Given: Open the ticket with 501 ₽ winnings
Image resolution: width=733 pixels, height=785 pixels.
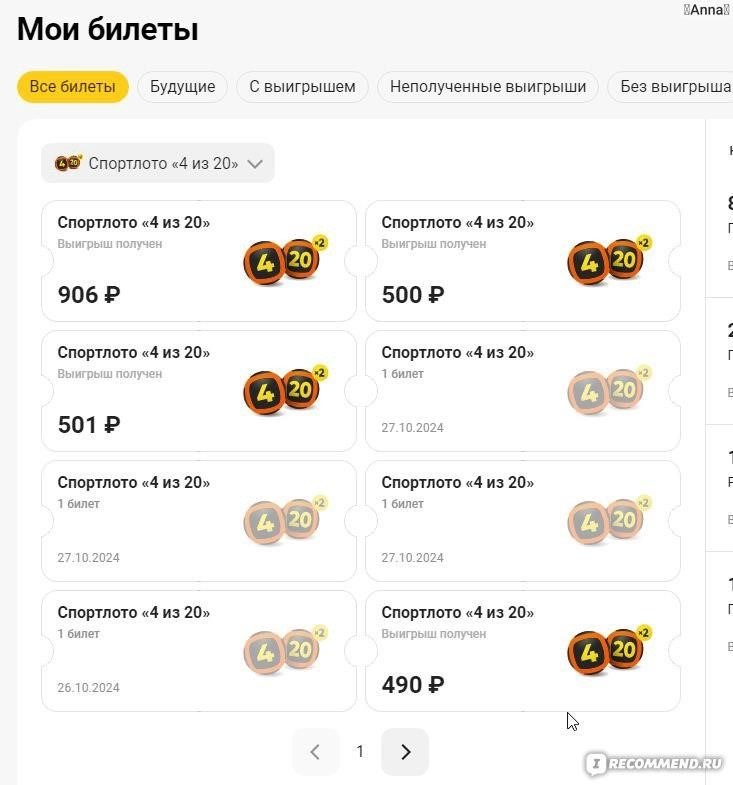Looking at the screenshot, I should pyautogui.click(x=199, y=391).
